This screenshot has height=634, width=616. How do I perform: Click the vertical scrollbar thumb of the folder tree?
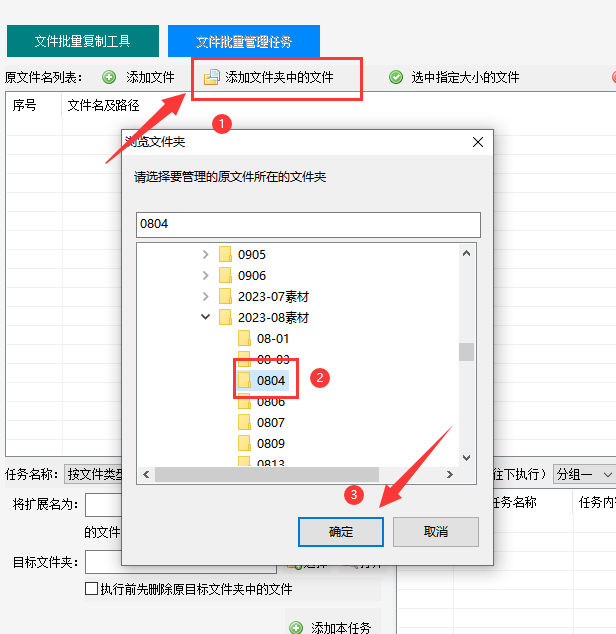(466, 352)
